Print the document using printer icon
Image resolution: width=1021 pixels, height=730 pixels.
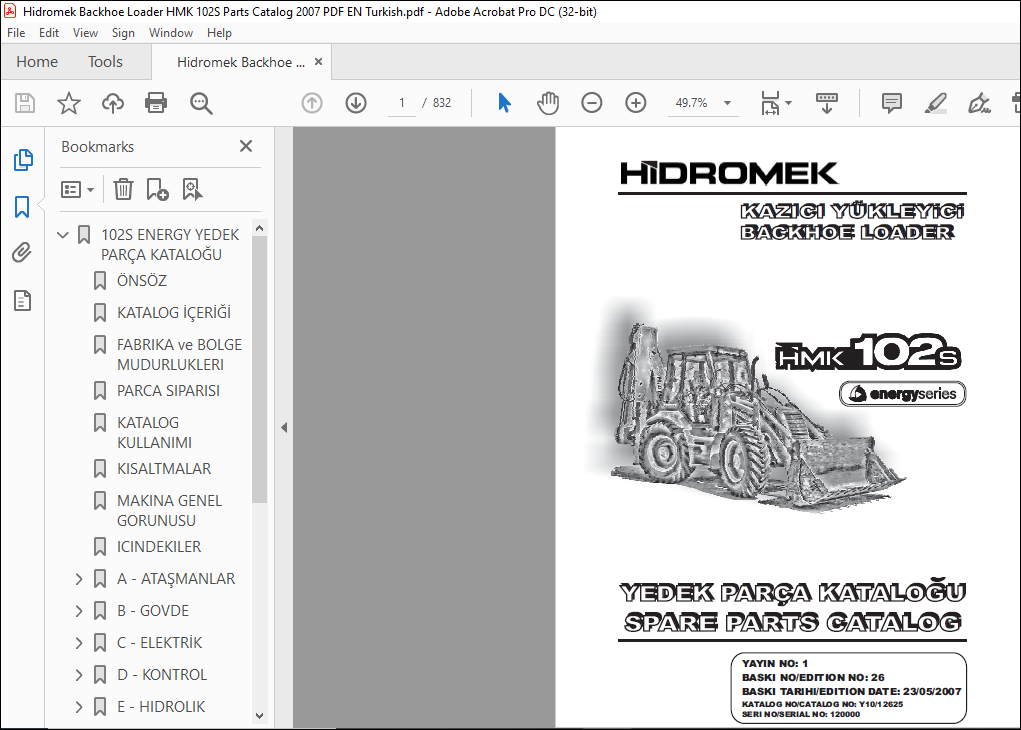(x=156, y=103)
